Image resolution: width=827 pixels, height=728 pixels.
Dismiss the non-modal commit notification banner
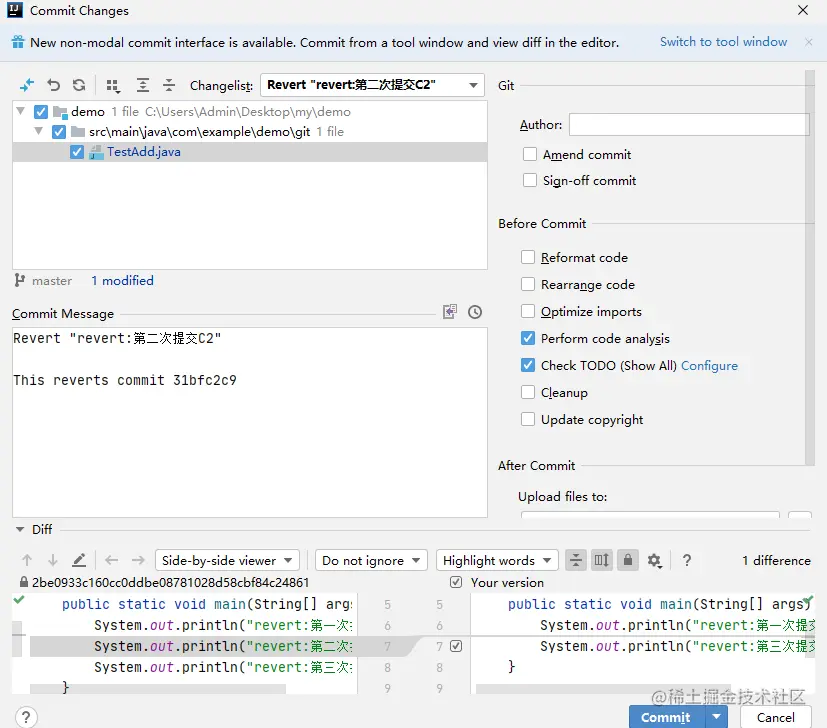tap(809, 42)
